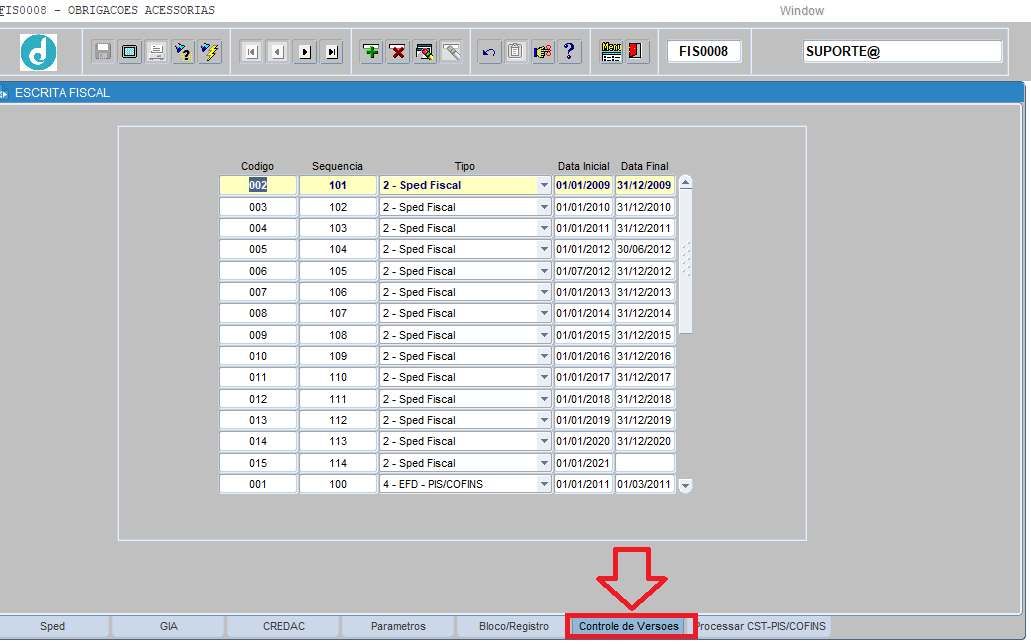Click the SUPORTE@ user field
The height and width of the screenshot is (644, 1031).
point(902,51)
